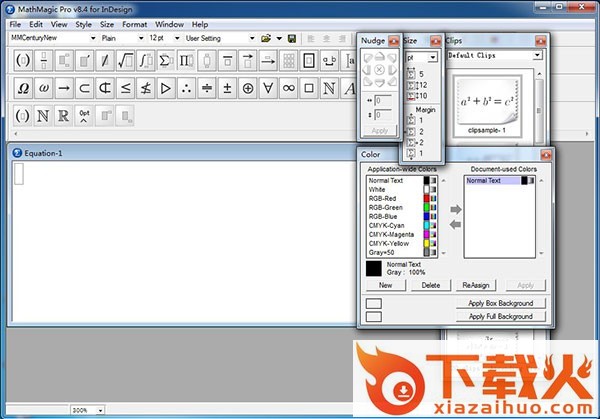
Task: Open the plus-minus symbol palette
Action: [x=227, y=88]
